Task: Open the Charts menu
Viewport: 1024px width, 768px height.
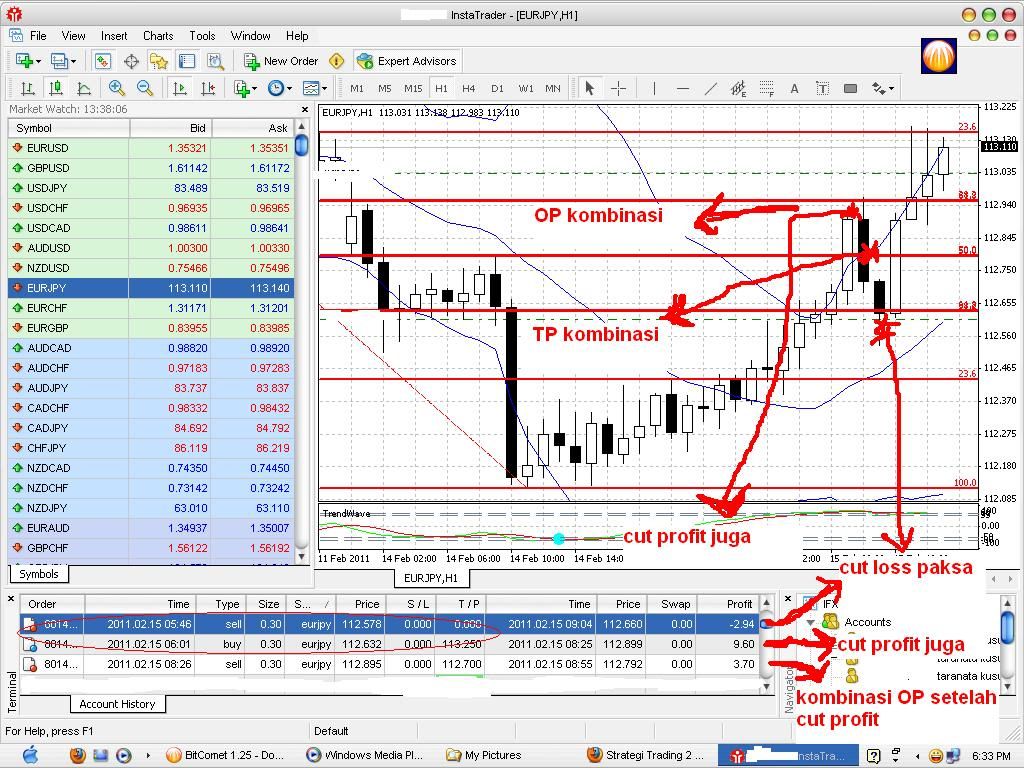Action: (158, 36)
